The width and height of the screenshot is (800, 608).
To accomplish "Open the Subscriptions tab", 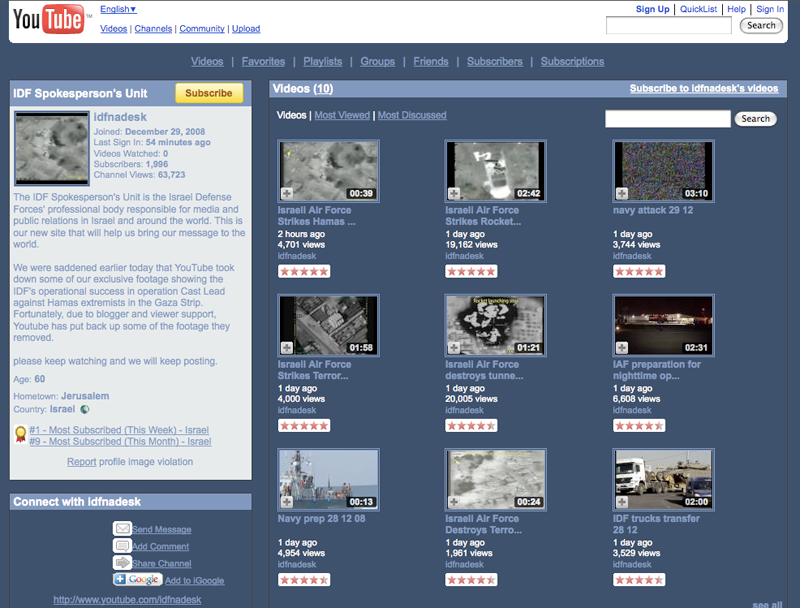I will pos(572,61).
